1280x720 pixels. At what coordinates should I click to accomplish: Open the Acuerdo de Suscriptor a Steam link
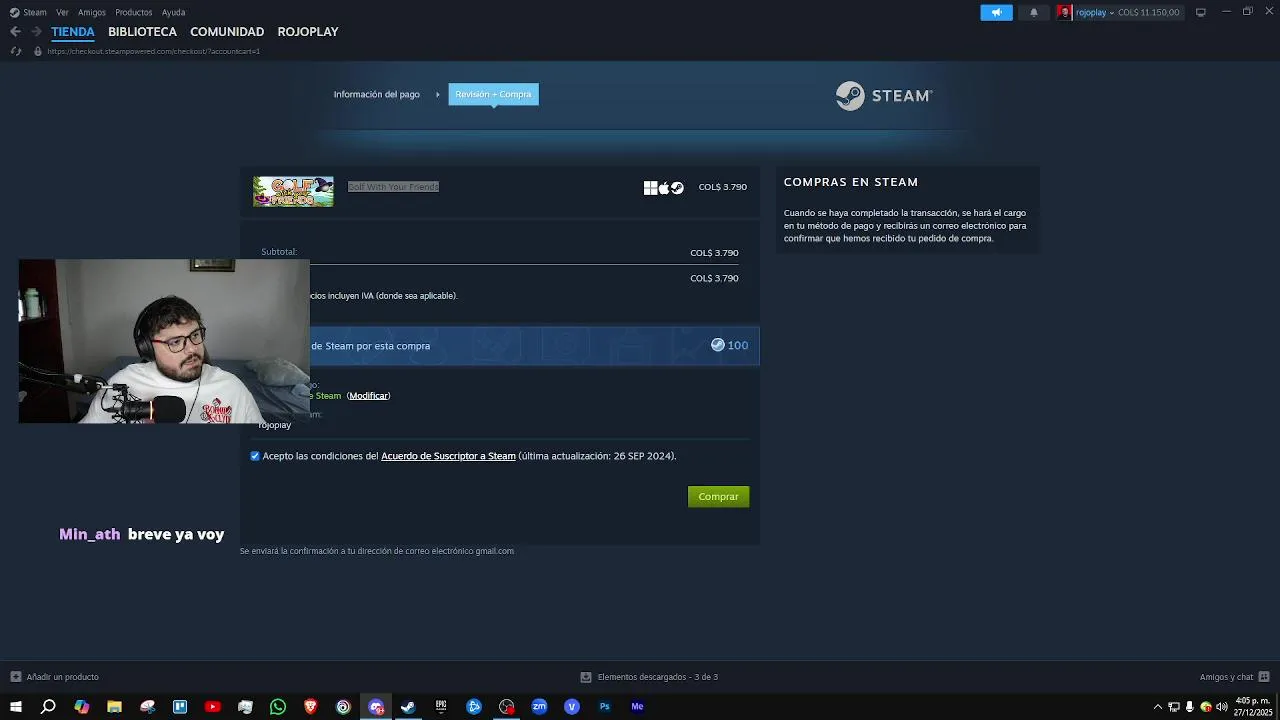click(x=448, y=456)
